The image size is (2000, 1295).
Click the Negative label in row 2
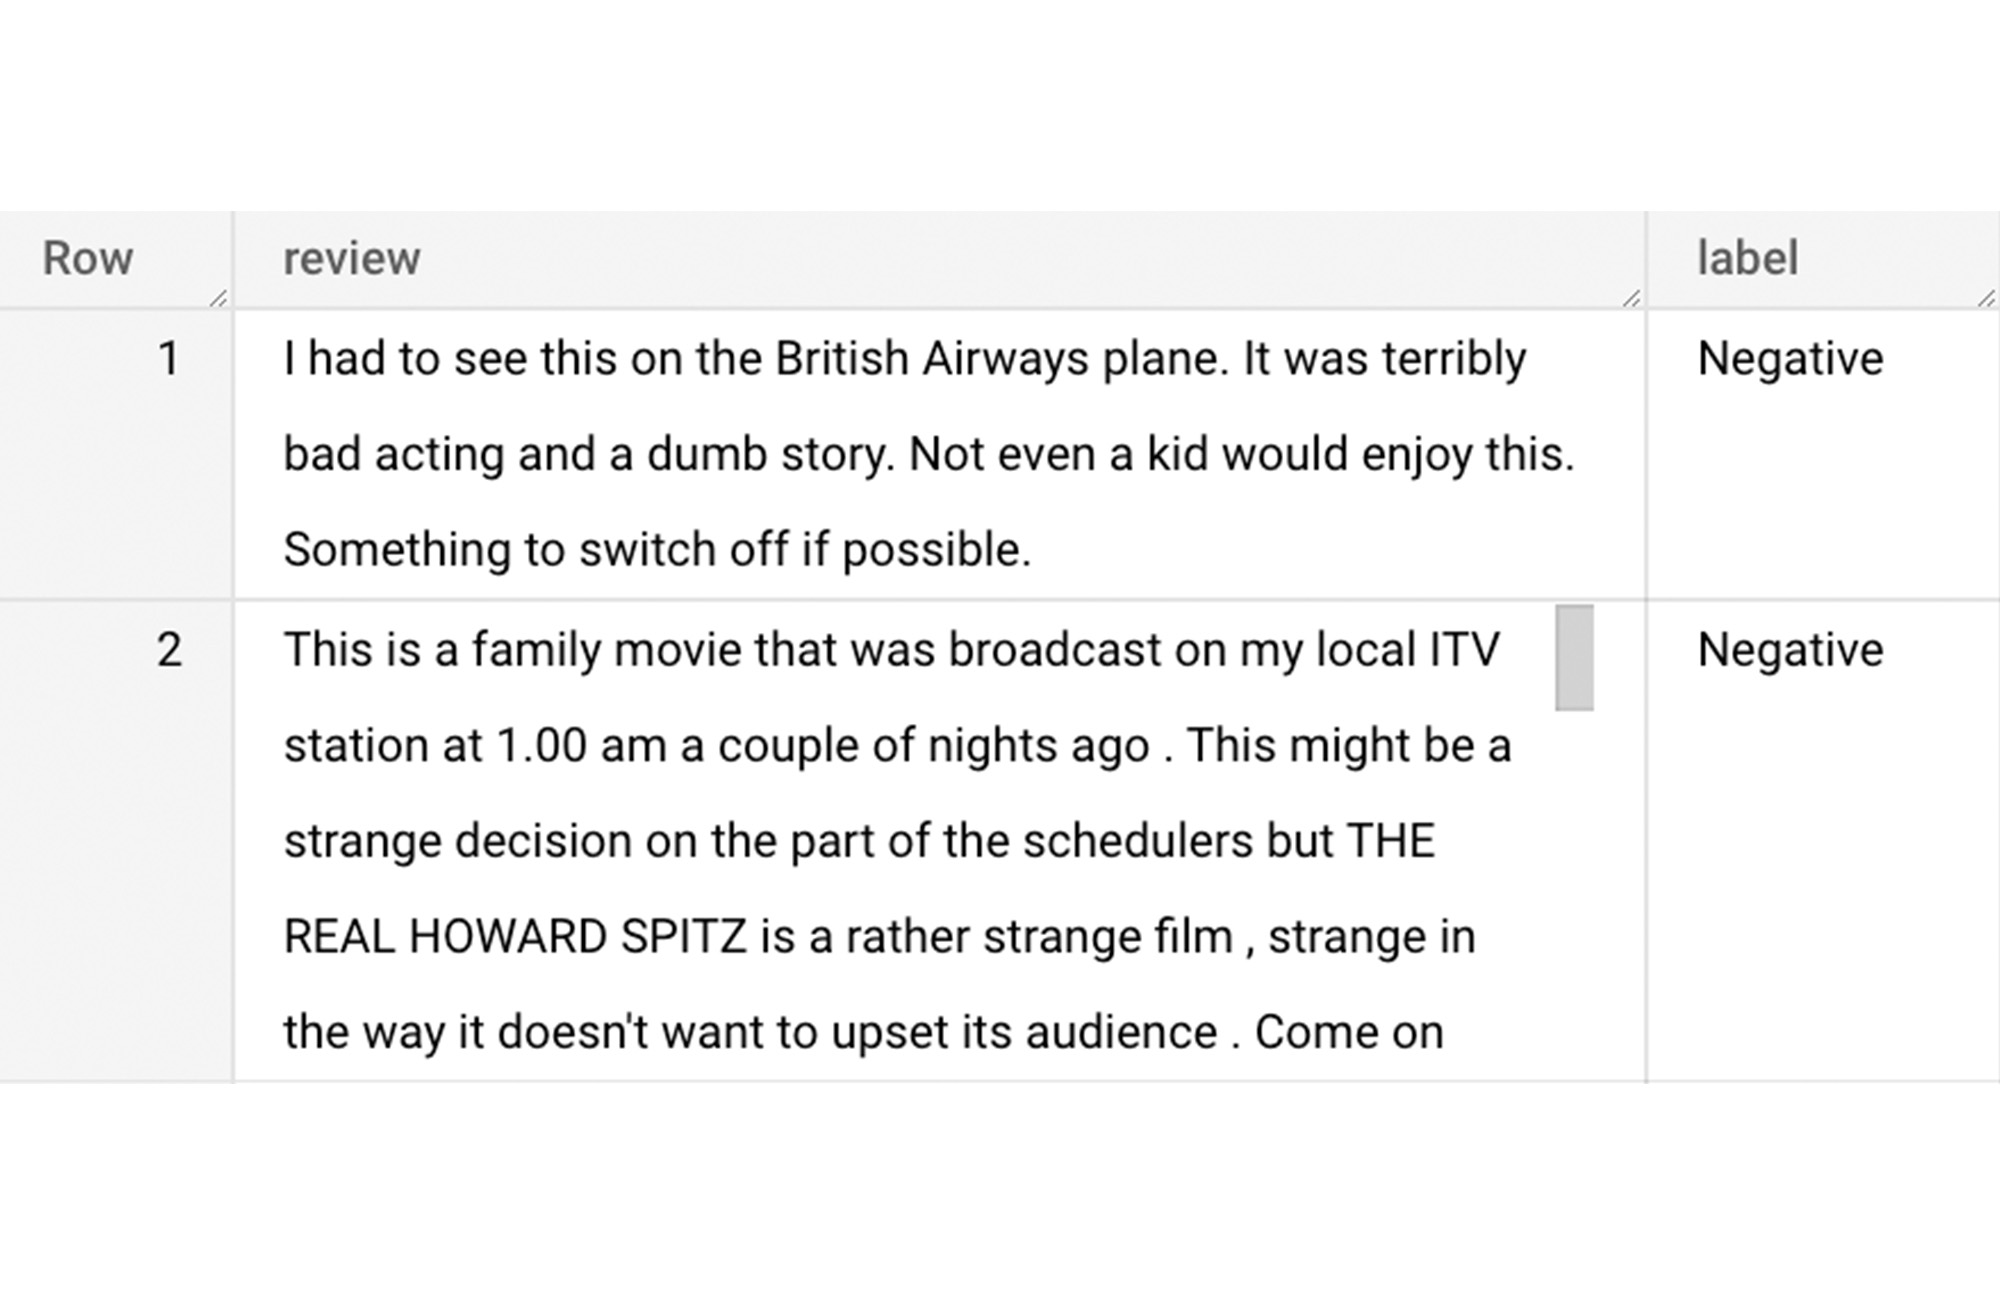point(1790,650)
